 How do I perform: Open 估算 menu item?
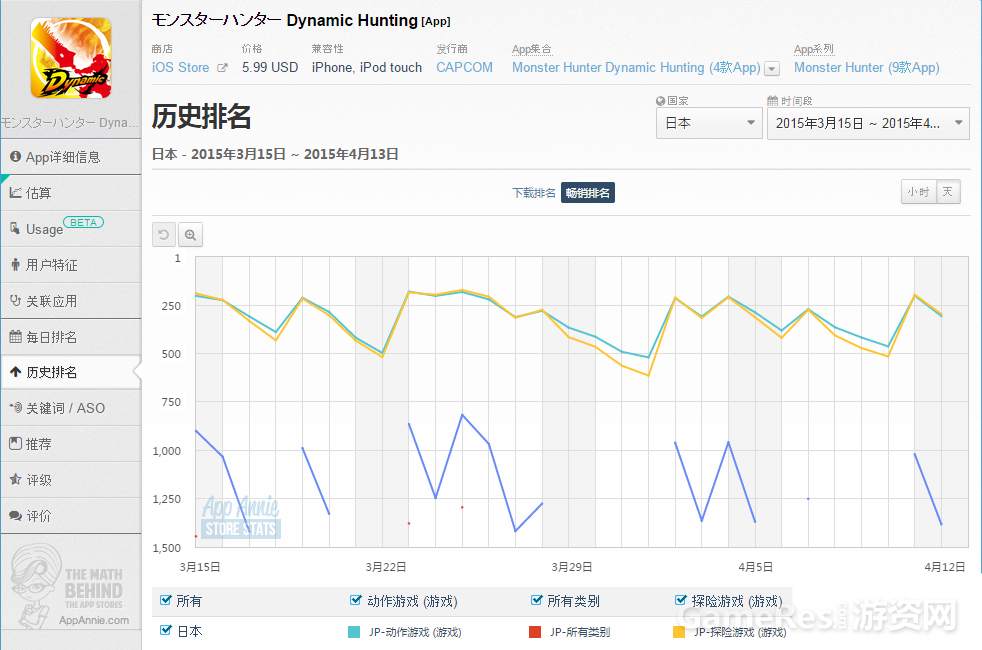click(71, 193)
